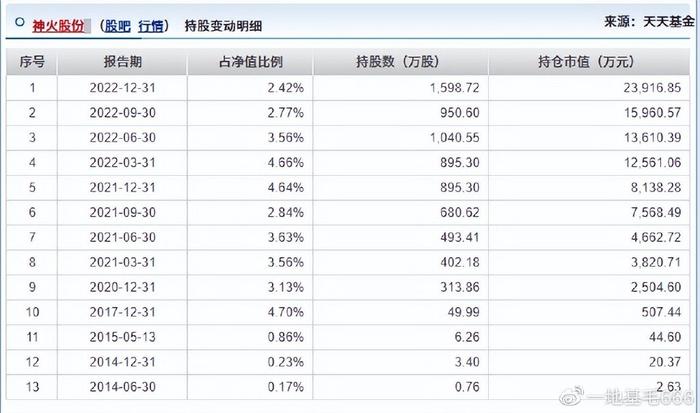Image resolution: width=700 pixels, height=413 pixels.
Task: Click the Weibo logo watermark
Action: coord(571,396)
